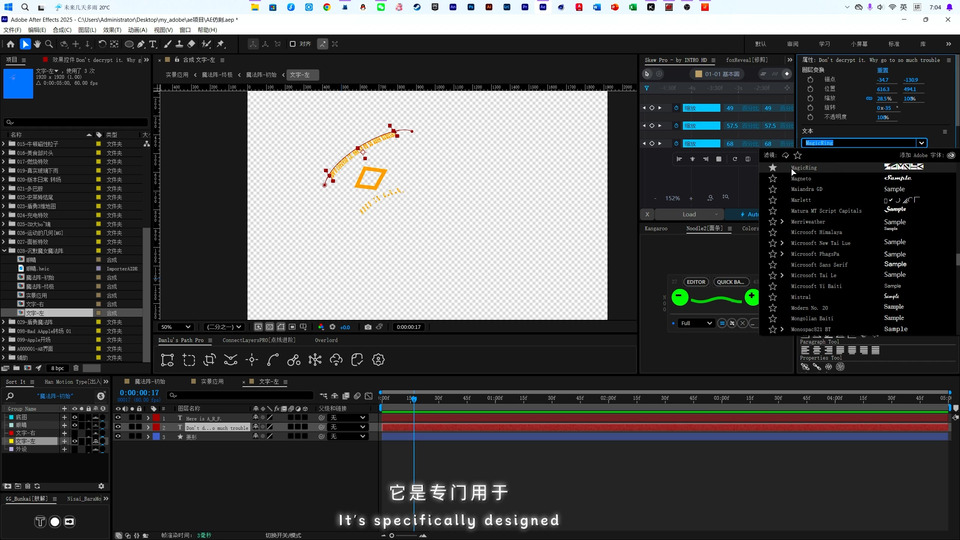Toggle favorites filter star in font panel
This screenshot has height=540, width=960.
797,156
